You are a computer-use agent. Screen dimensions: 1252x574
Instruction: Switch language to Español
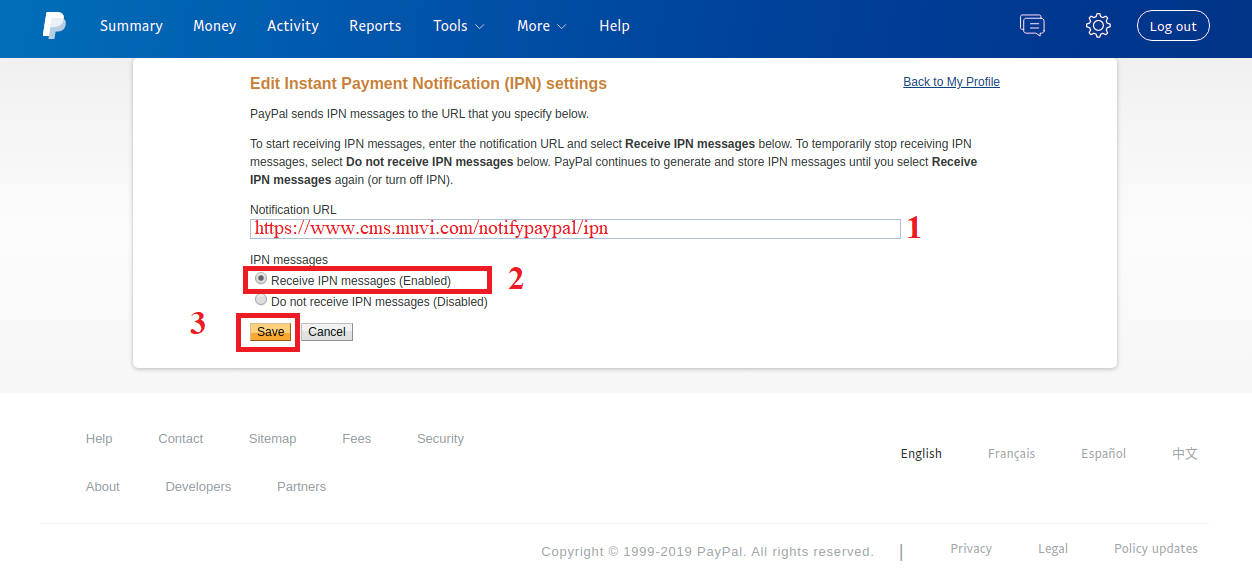click(1103, 454)
